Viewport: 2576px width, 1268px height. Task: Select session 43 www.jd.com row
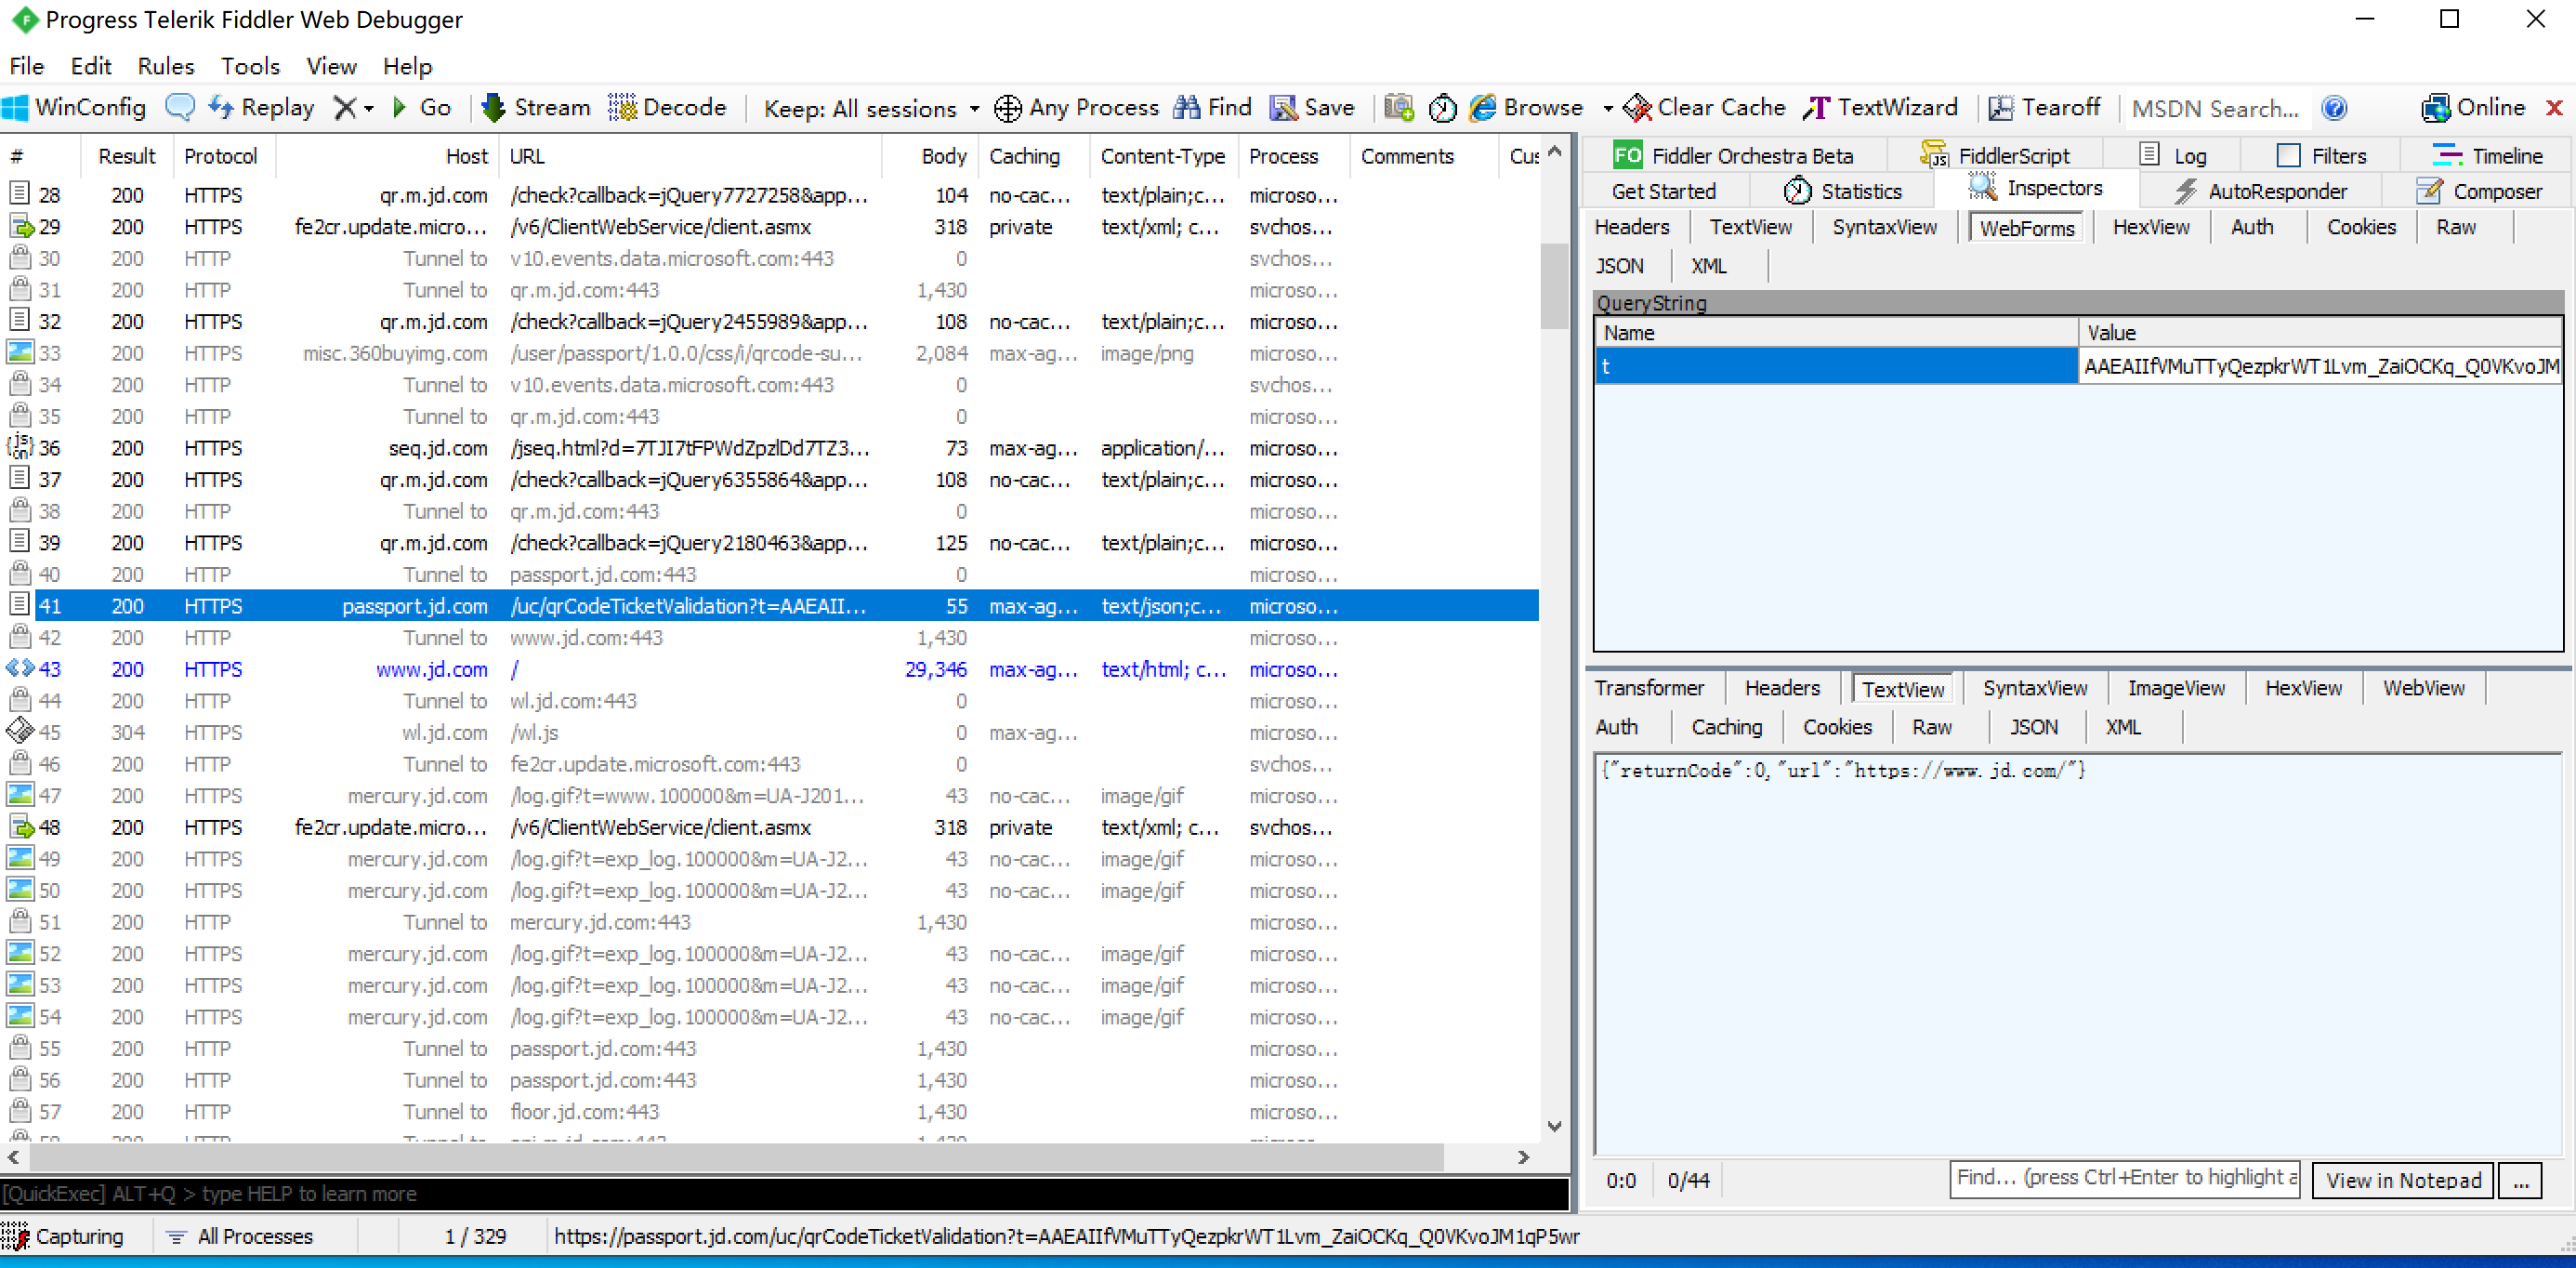coord(430,669)
